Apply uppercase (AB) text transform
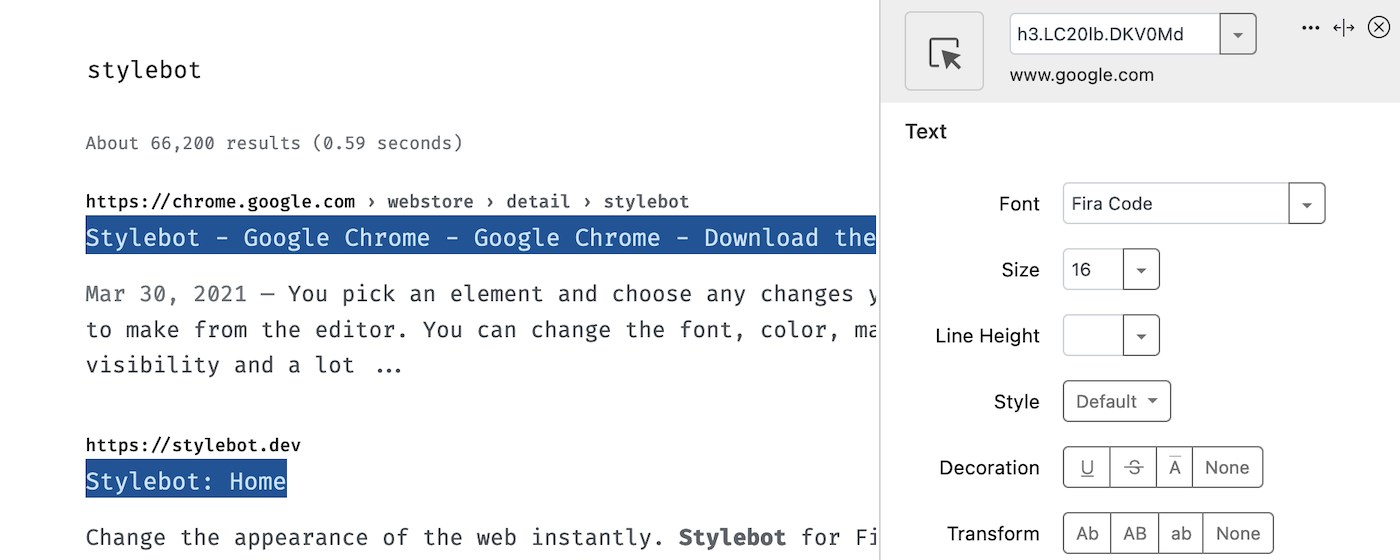1400x560 pixels. click(1135, 533)
